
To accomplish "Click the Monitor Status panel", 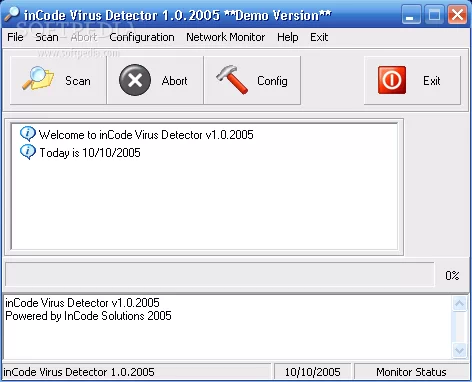I will 411,372.
